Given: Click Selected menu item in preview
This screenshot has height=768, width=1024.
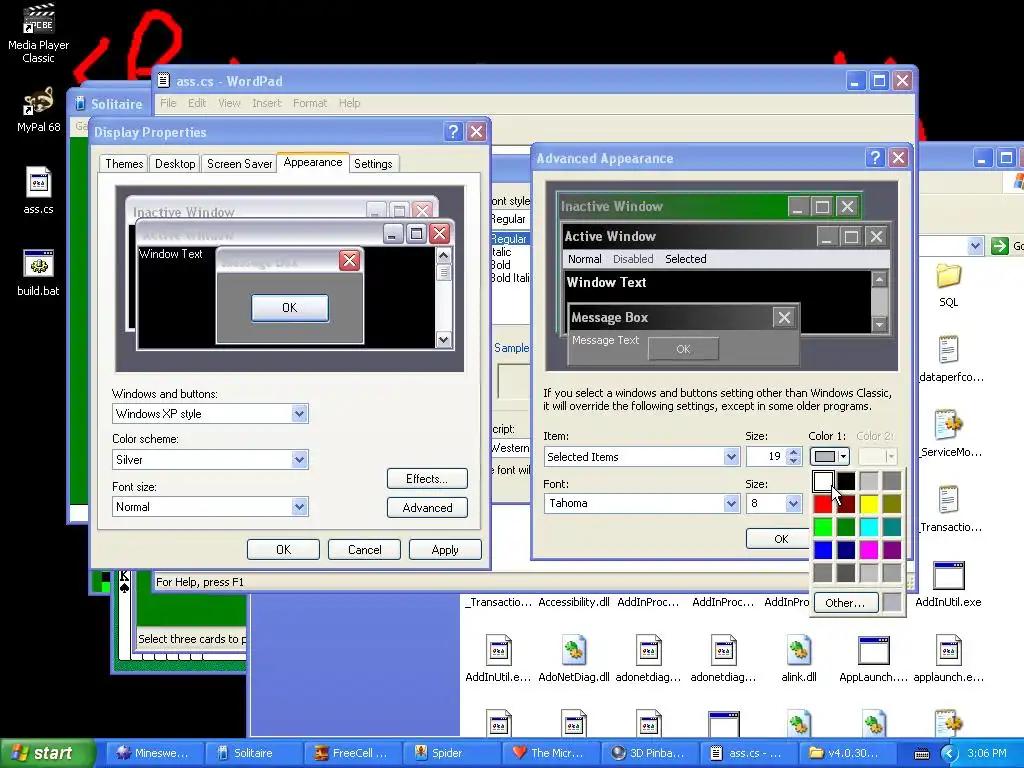Looking at the screenshot, I should pos(686,259).
